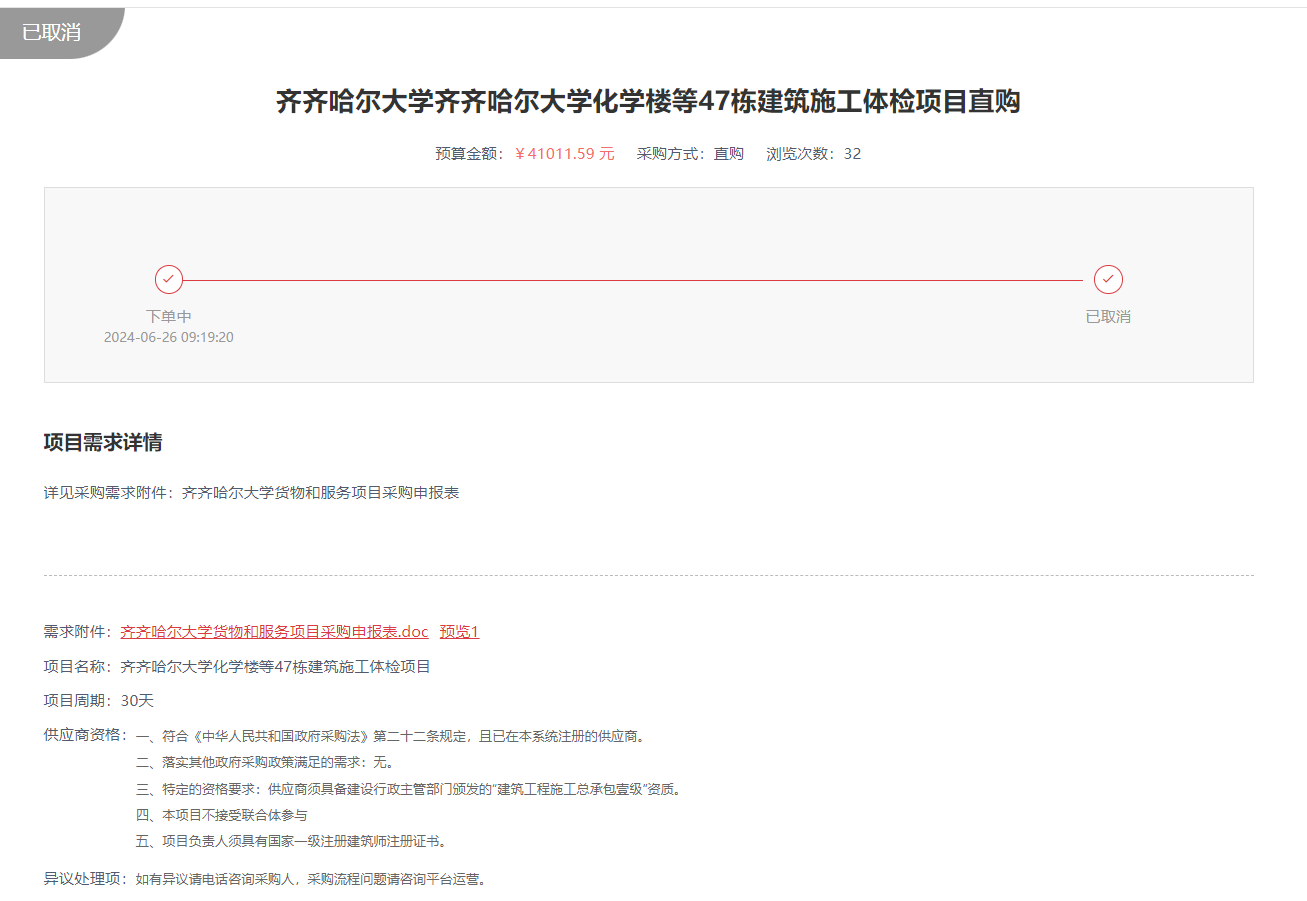
Task: Open the 齐齐哈尔大学货物和服务项目采购申报表.doc attachment link
Action: pyautogui.click(x=274, y=632)
